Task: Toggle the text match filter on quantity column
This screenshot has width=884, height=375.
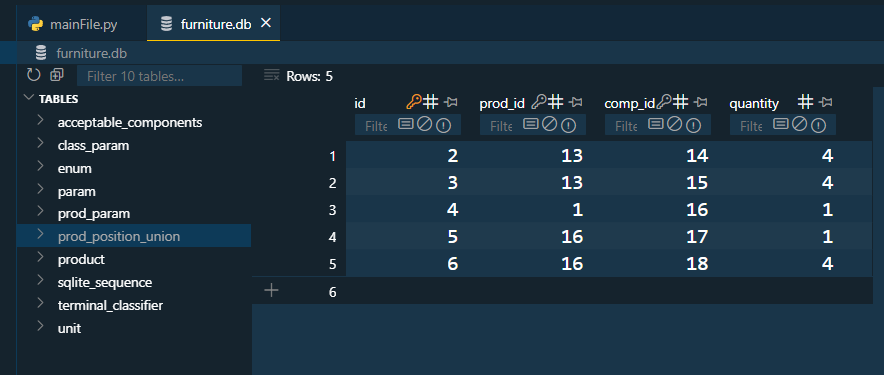Action: [x=780, y=124]
